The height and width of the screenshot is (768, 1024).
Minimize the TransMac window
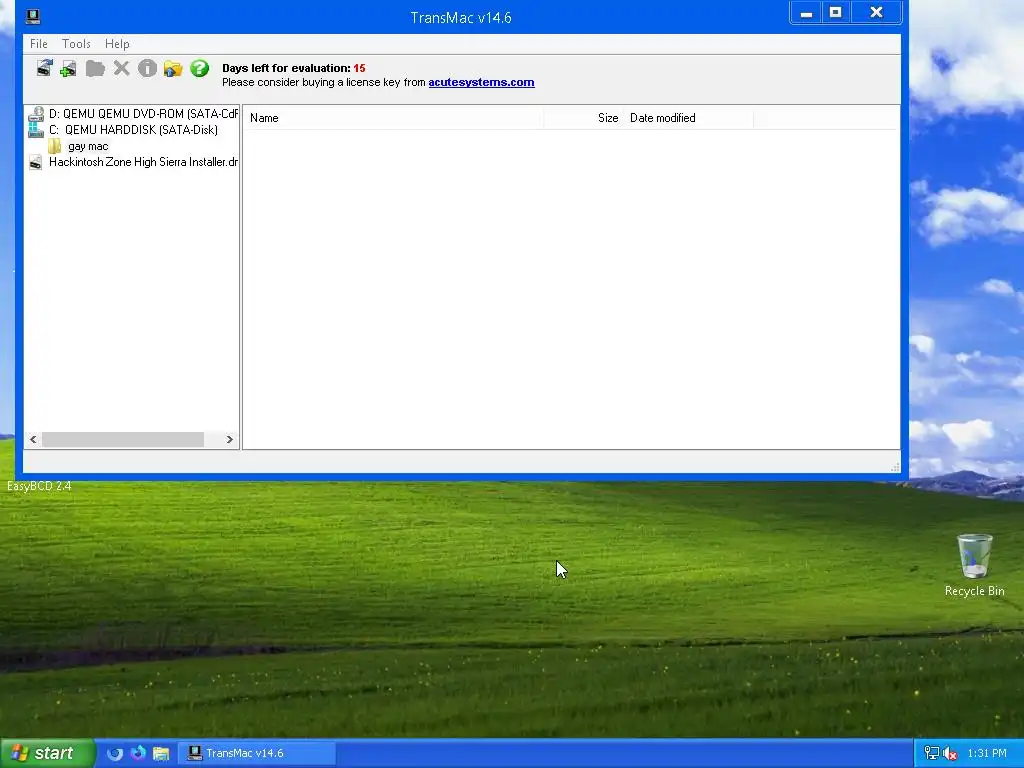pyautogui.click(x=807, y=13)
